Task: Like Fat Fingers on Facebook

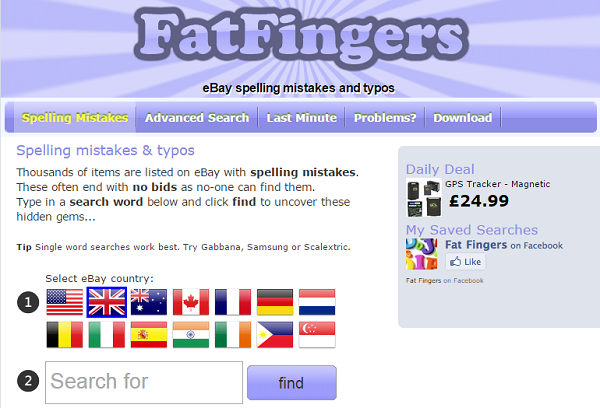Action: 466,262
